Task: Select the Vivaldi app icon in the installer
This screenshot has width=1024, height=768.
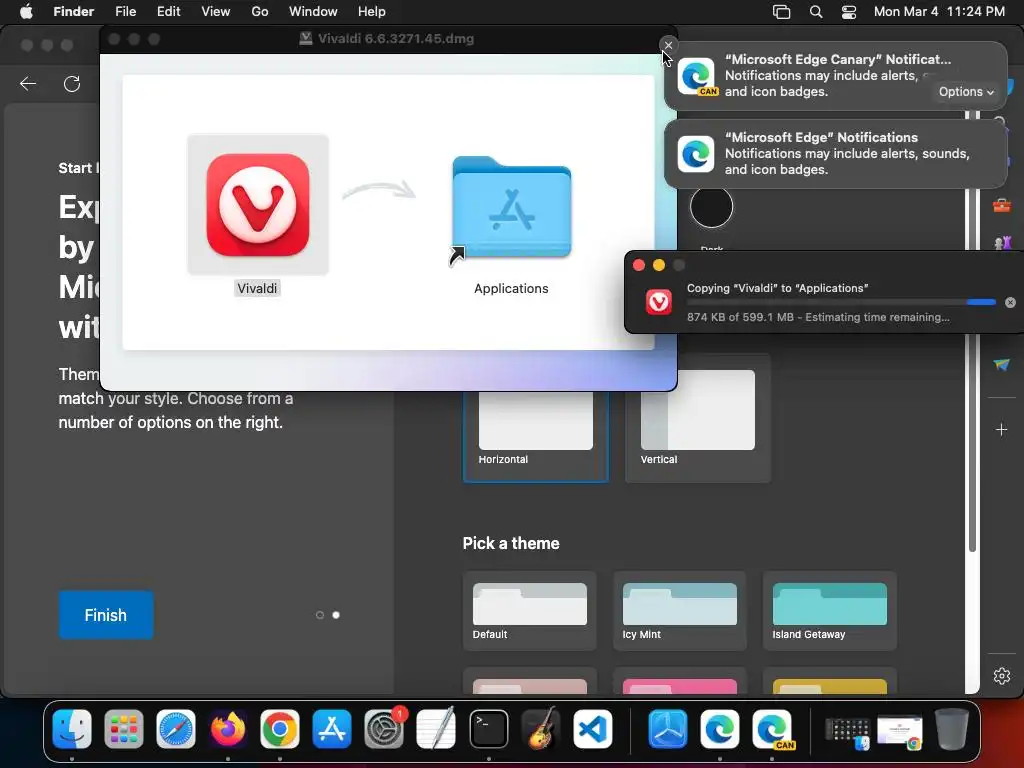Action: pos(258,204)
